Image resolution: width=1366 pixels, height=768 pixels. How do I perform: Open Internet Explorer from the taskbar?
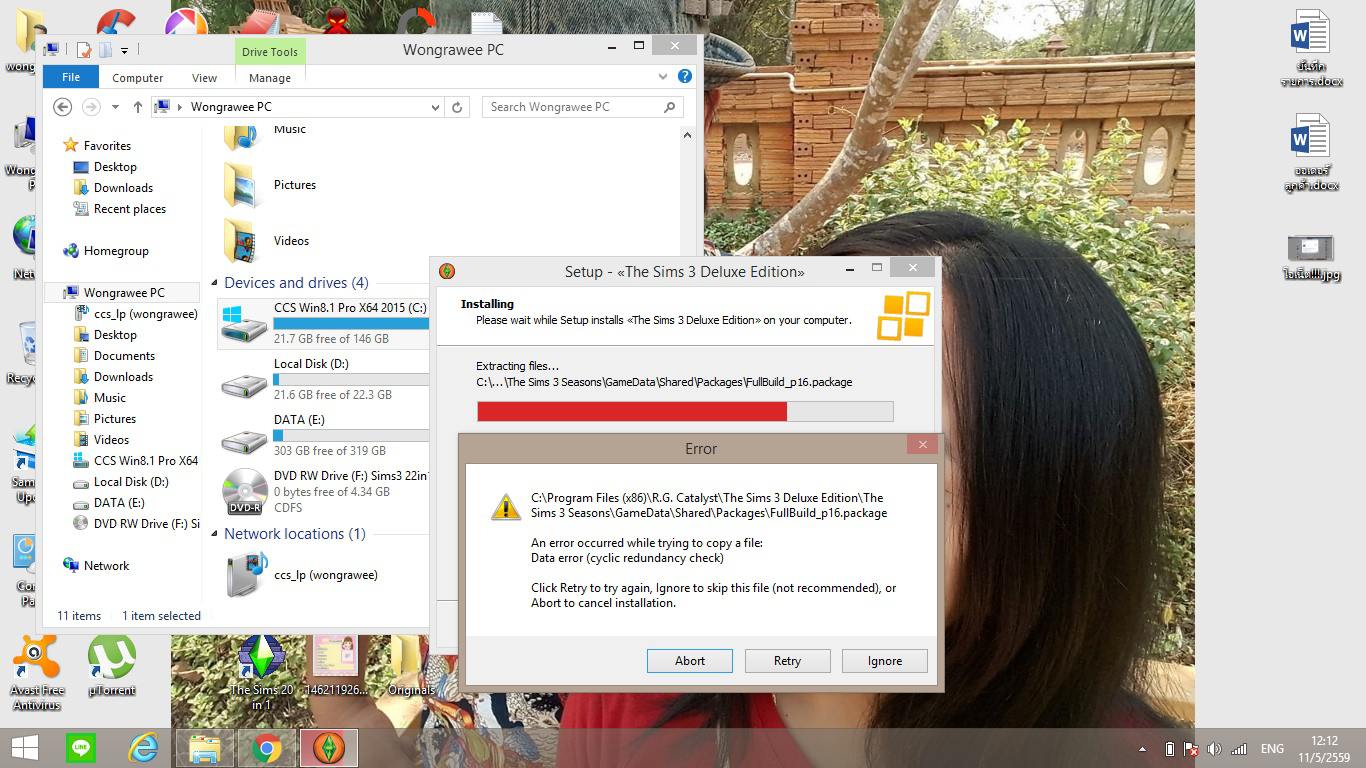tap(143, 748)
